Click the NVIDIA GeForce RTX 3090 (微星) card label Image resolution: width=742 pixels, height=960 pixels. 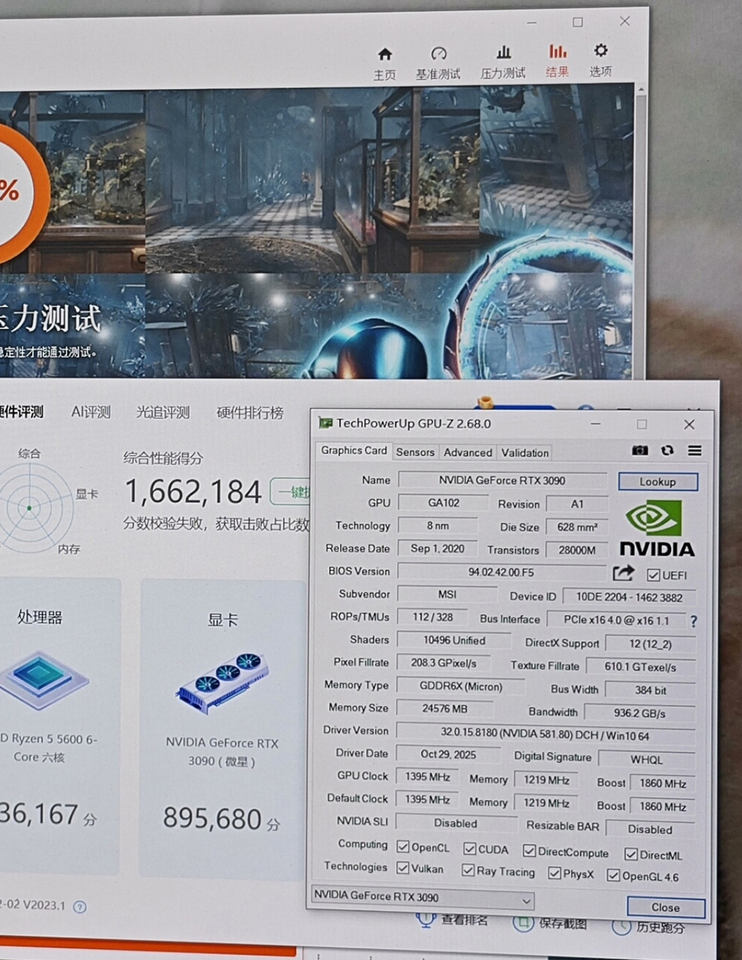[222, 752]
